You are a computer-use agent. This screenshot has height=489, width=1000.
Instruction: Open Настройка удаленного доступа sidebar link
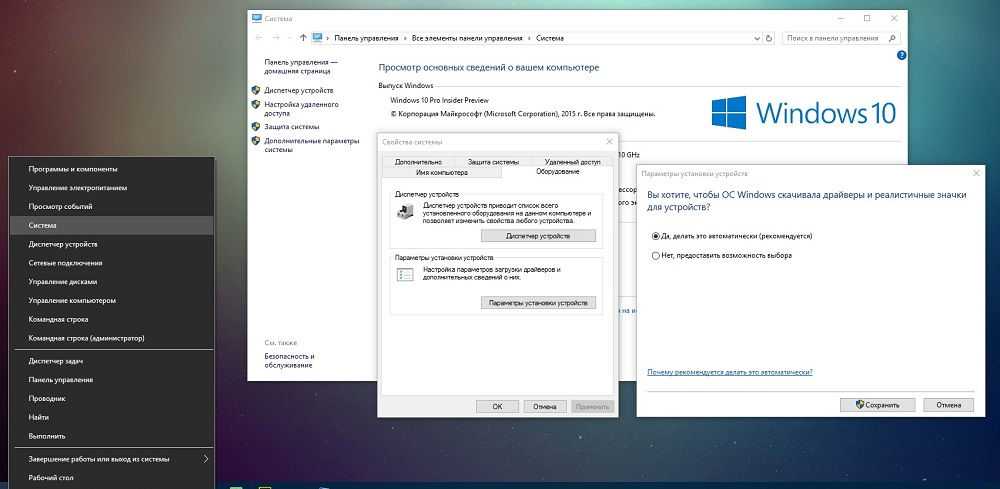[302, 108]
